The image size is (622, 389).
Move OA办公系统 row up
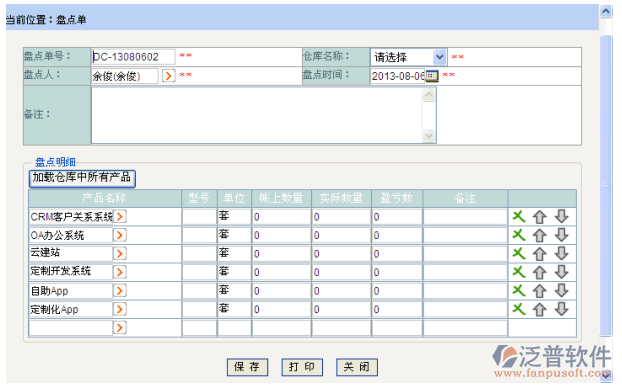539,236
